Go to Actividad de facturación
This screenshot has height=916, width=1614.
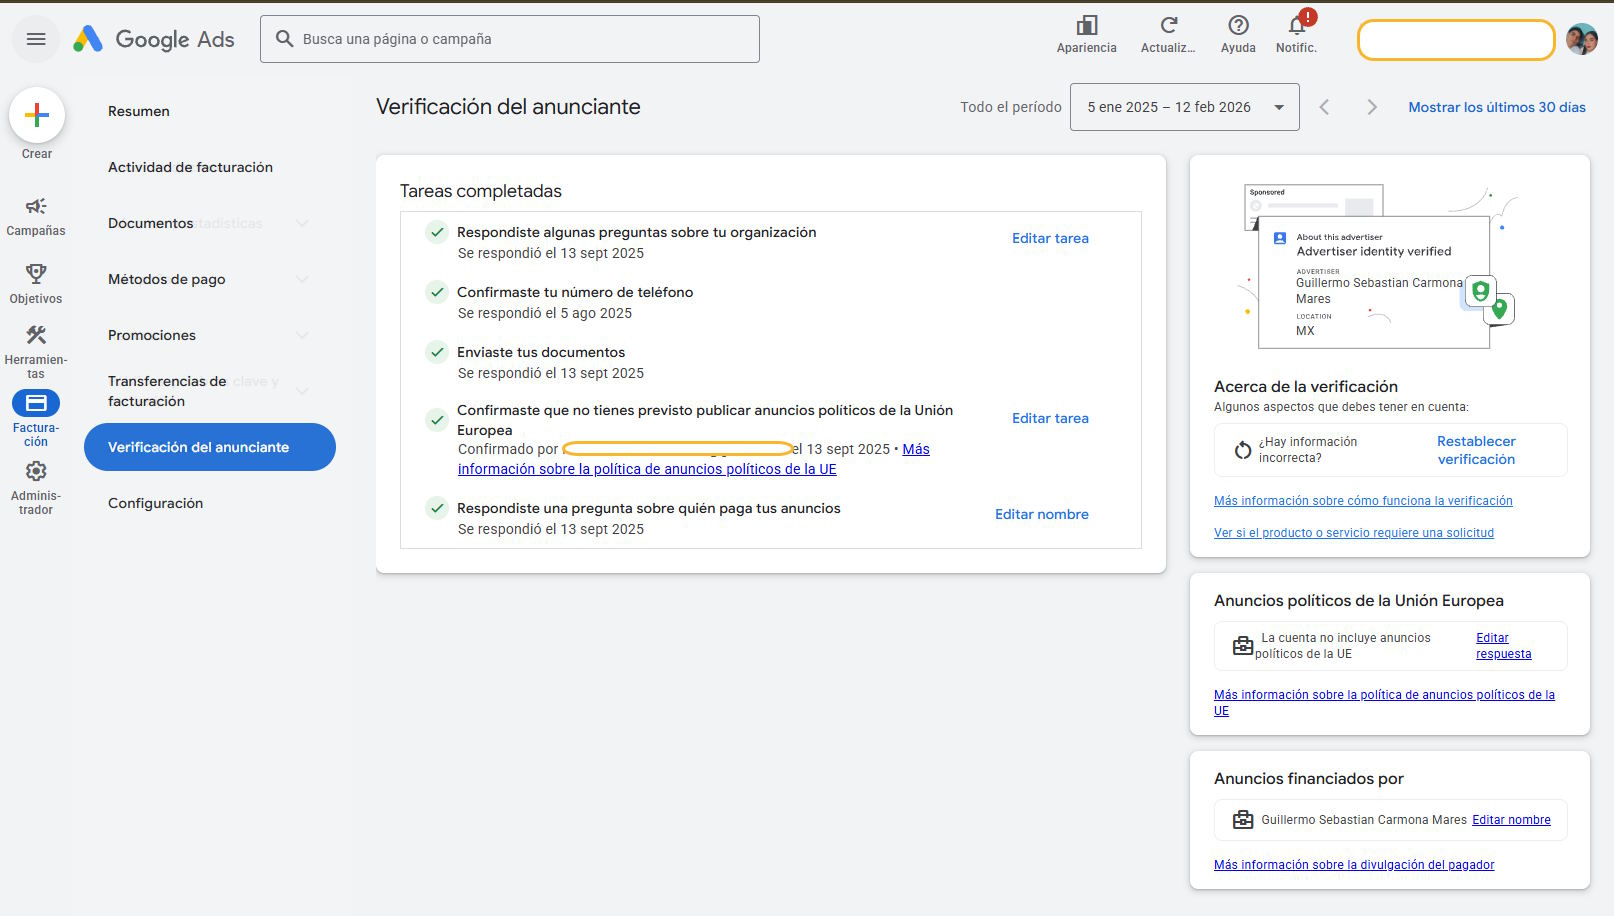point(190,167)
